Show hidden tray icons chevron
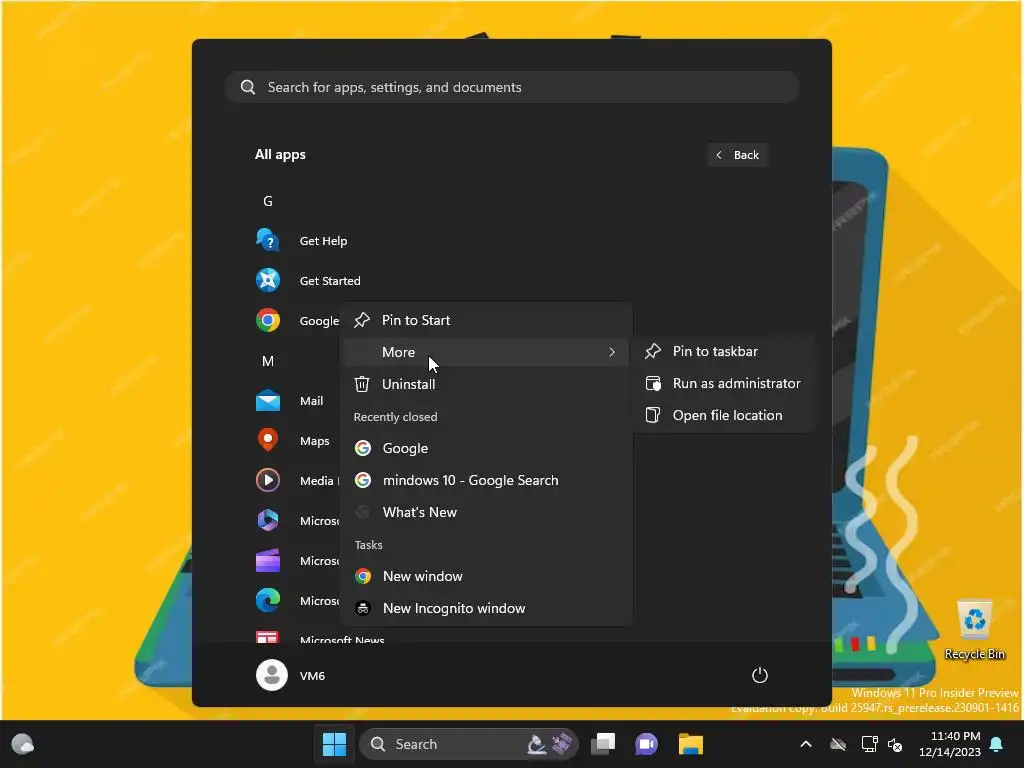 [806, 744]
